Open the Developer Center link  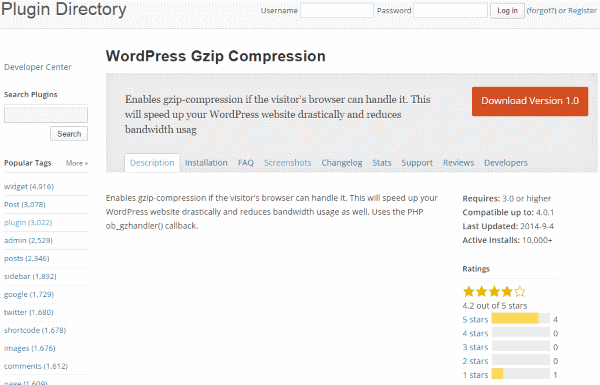point(38,67)
